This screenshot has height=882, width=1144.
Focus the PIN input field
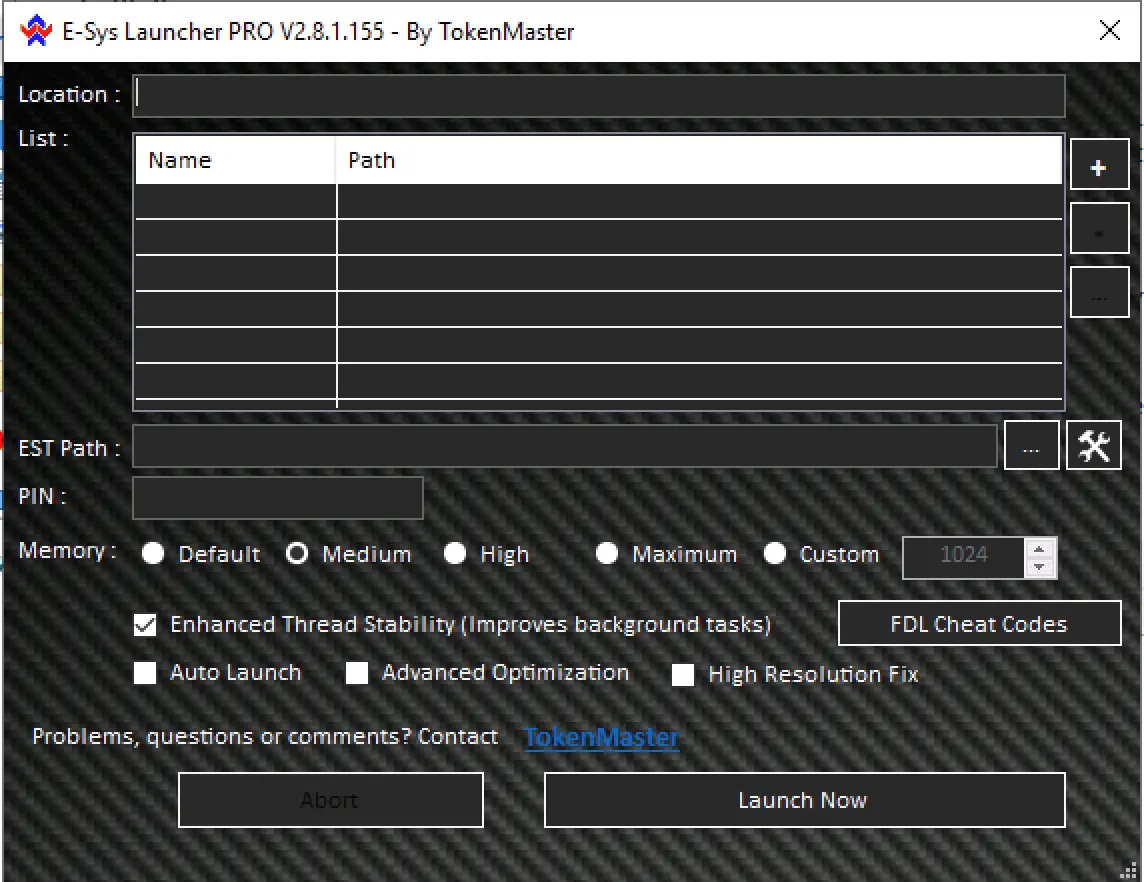(x=278, y=498)
